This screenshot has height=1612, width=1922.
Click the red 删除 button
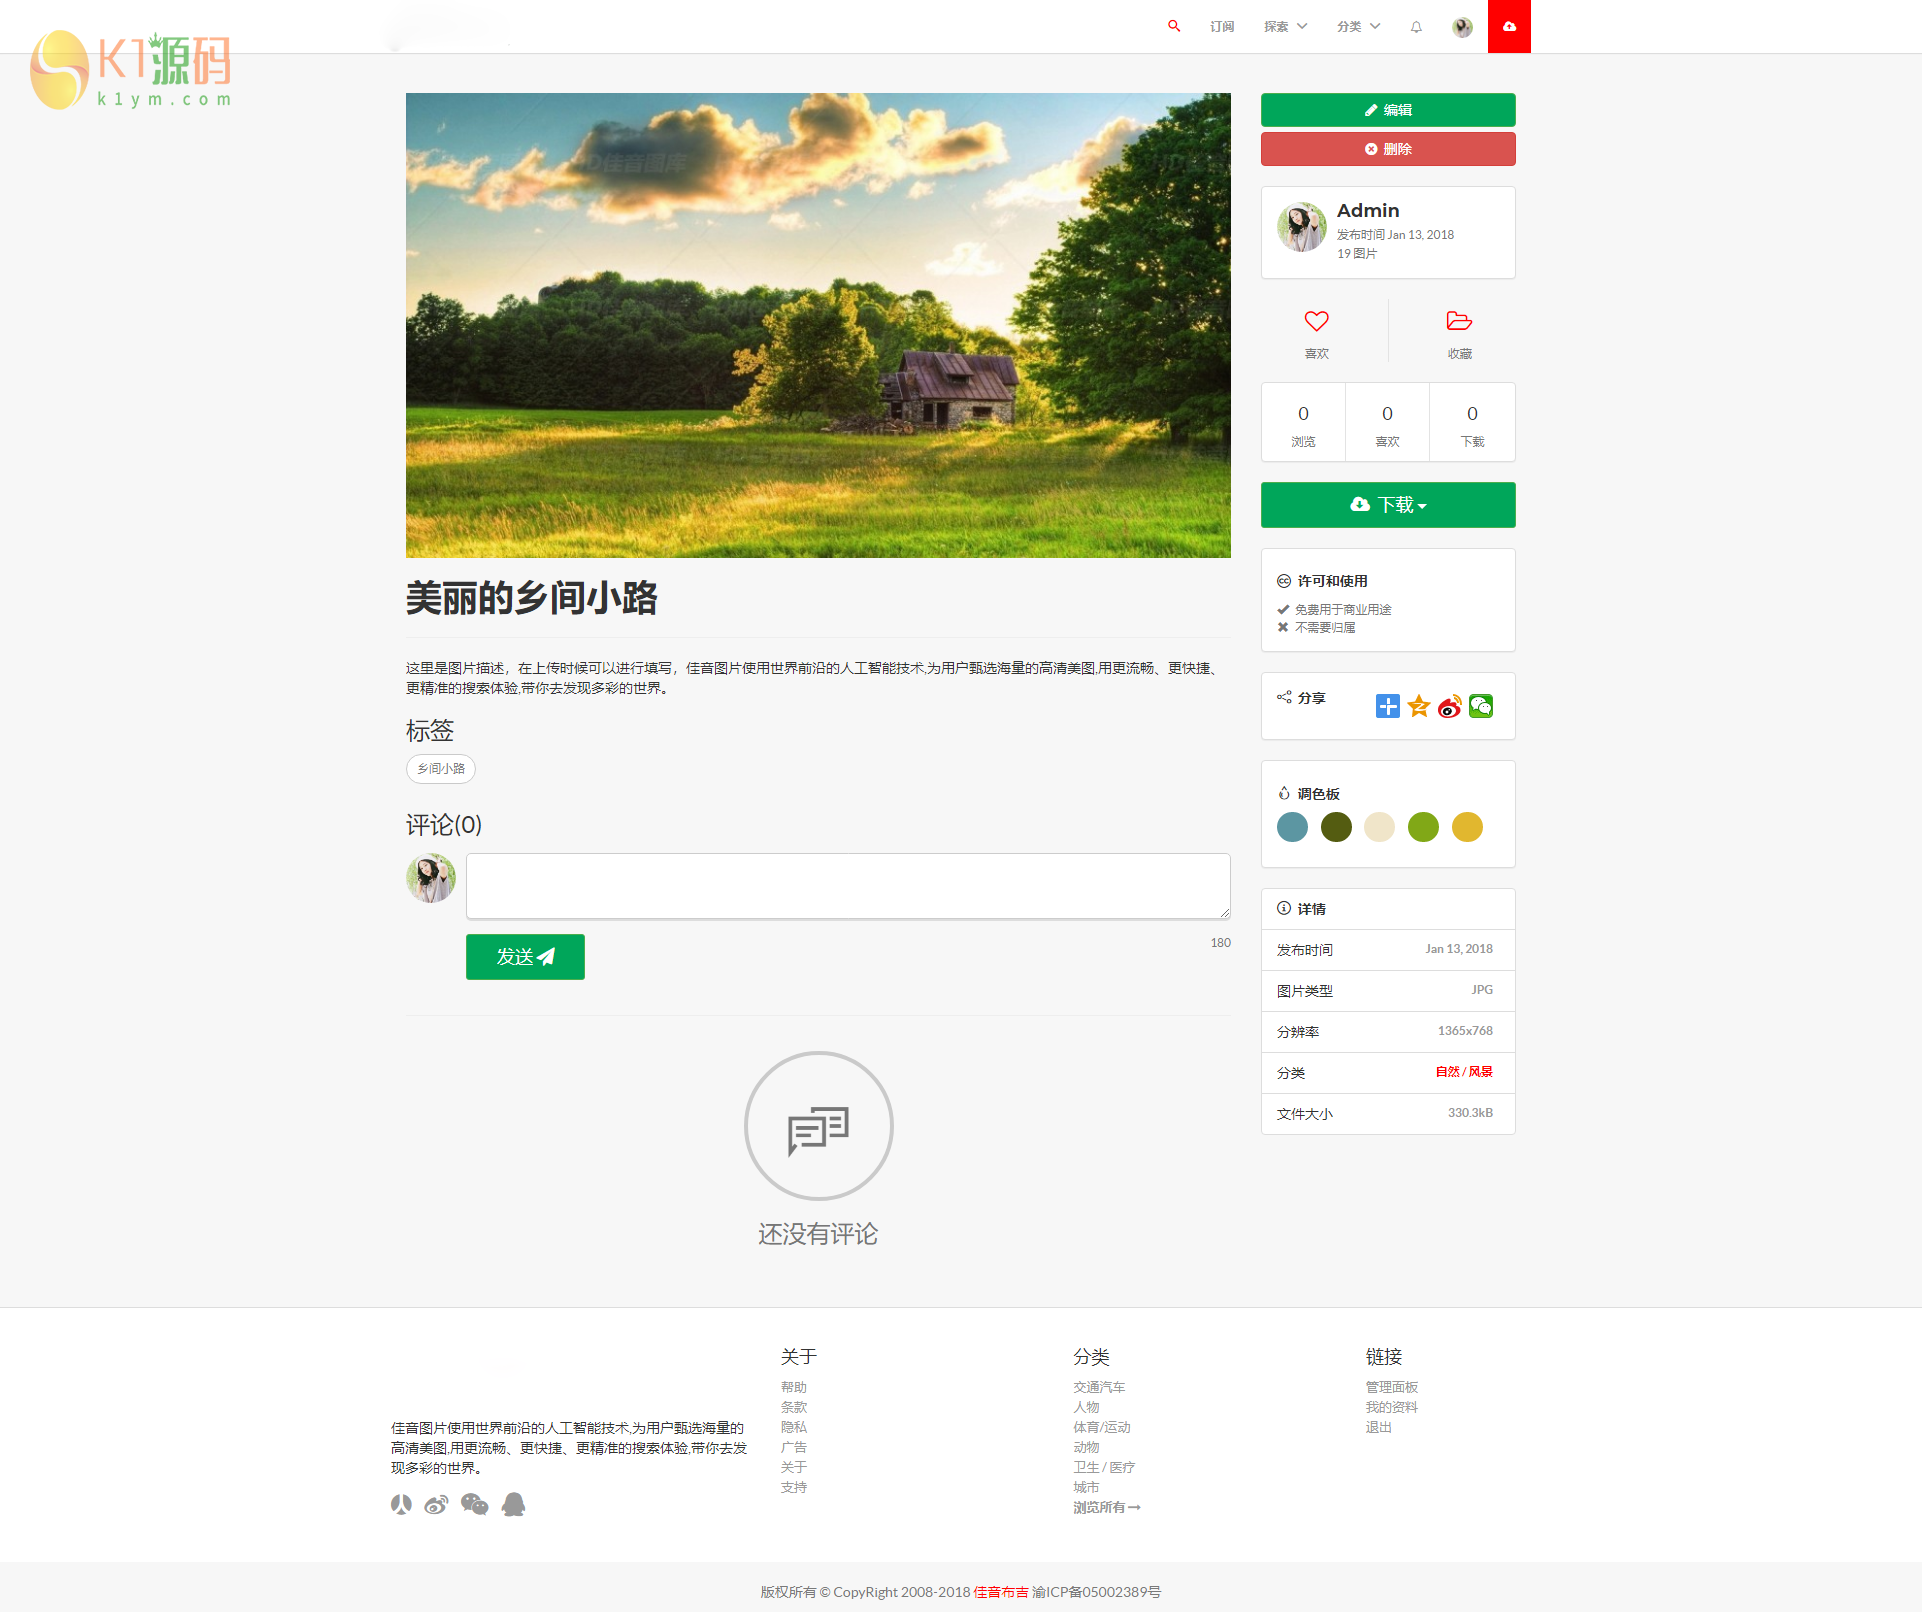(1388, 149)
